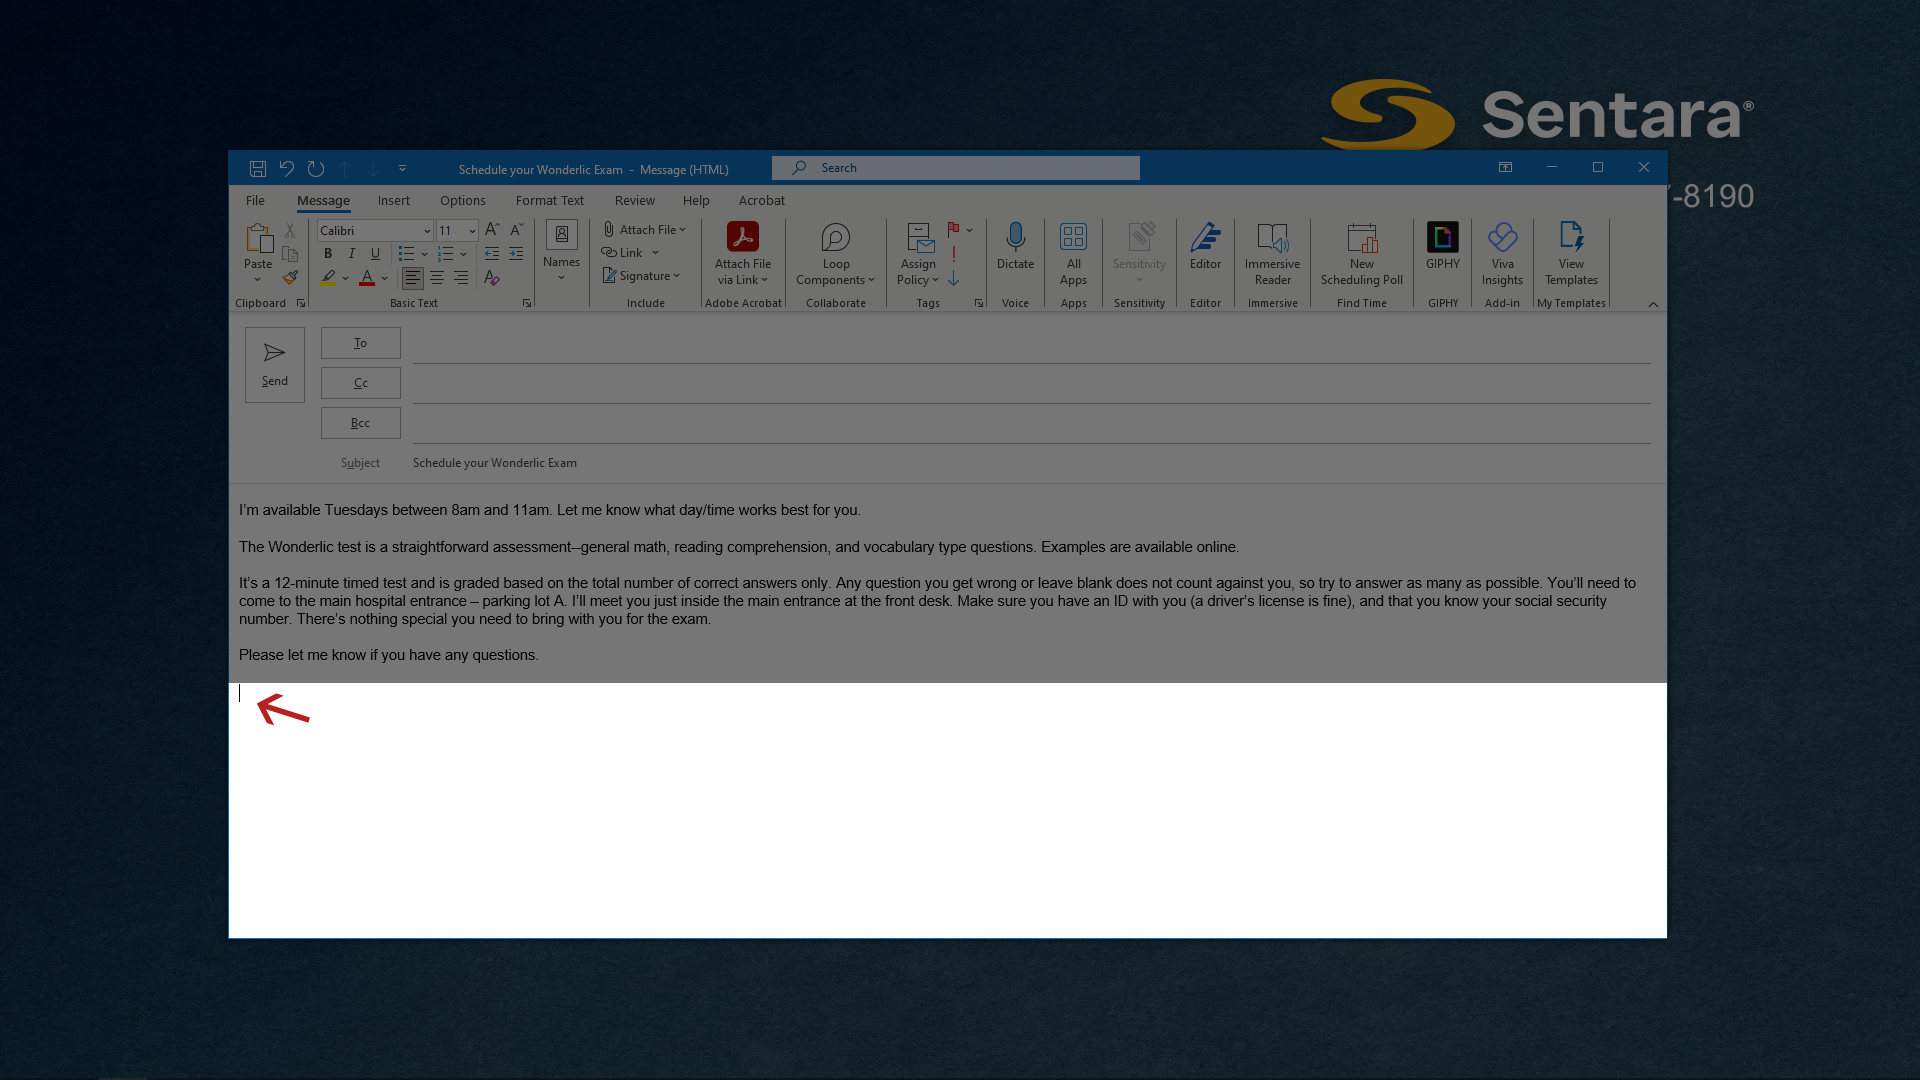The height and width of the screenshot is (1080, 1920).
Task: Click Follow Up flag icon
Action: click(954, 230)
